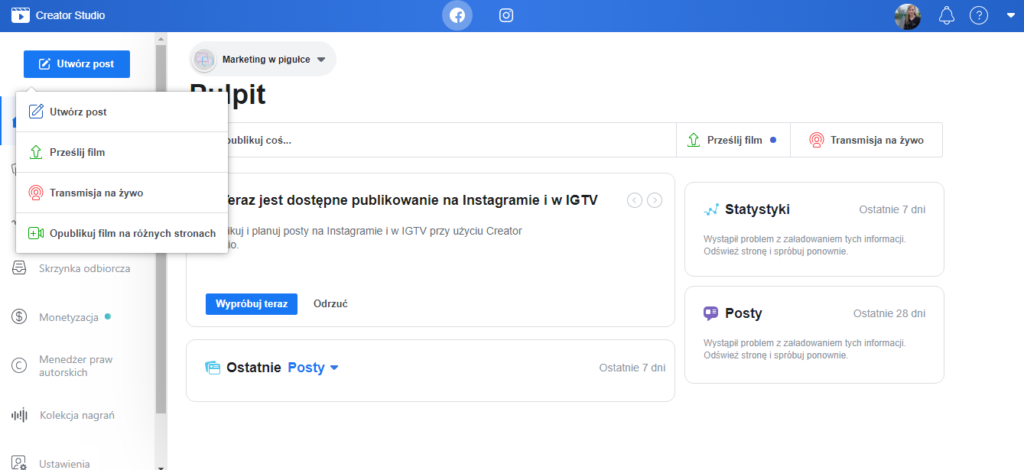Choose Prześlij film in the dropdown menu

[x=121, y=152]
